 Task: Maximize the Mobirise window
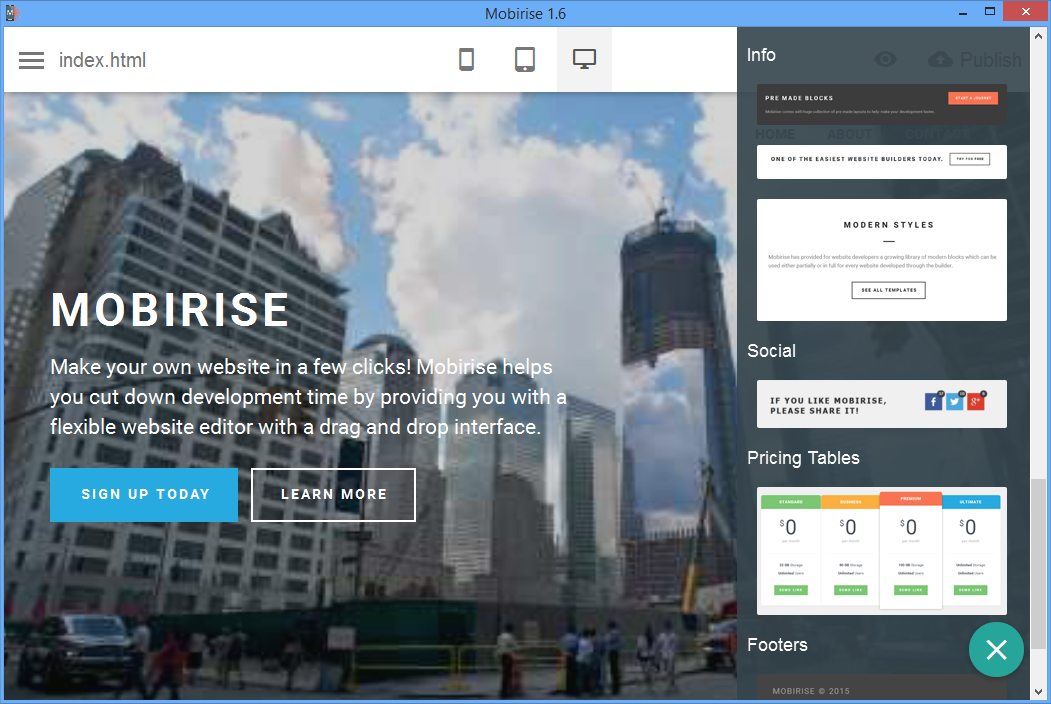tap(989, 11)
